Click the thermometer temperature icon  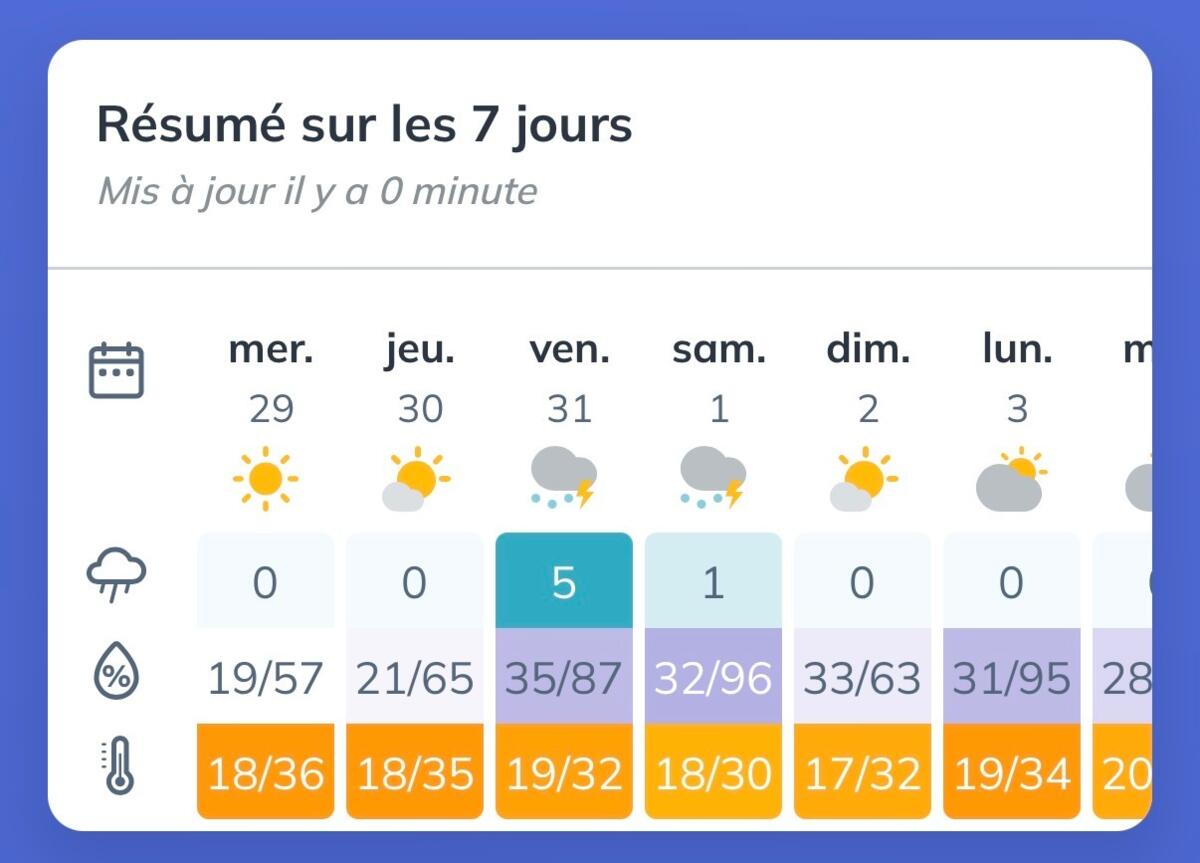[x=118, y=766]
